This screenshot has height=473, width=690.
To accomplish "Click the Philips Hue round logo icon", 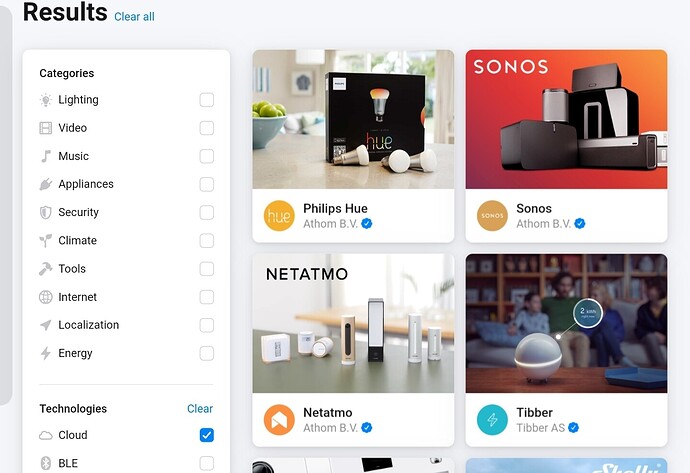I will [279, 216].
